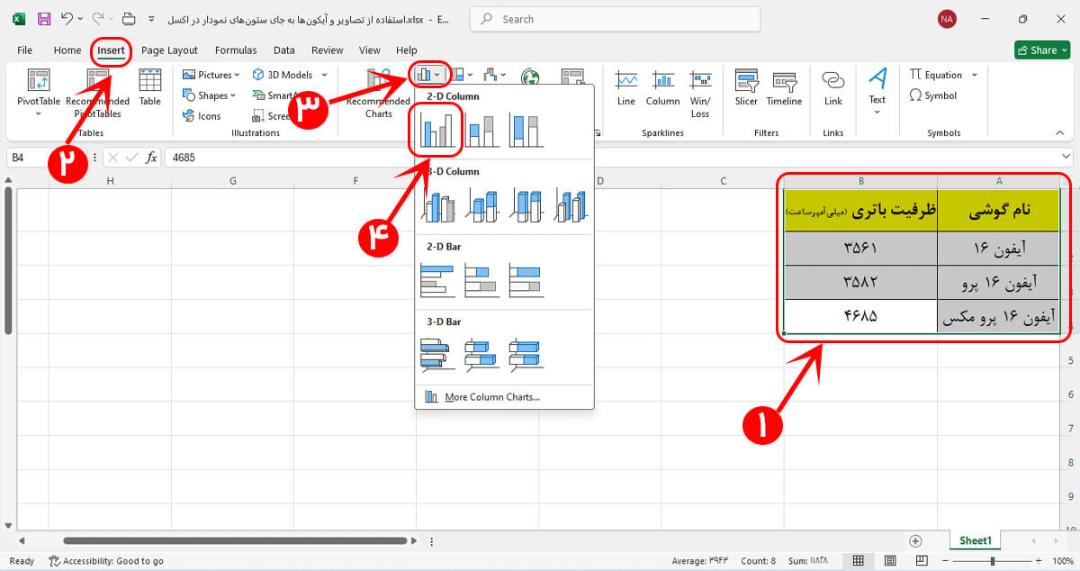Click the Insert Function fx button
The width and height of the screenshot is (1080, 571).
pyautogui.click(x=152, y=158)
